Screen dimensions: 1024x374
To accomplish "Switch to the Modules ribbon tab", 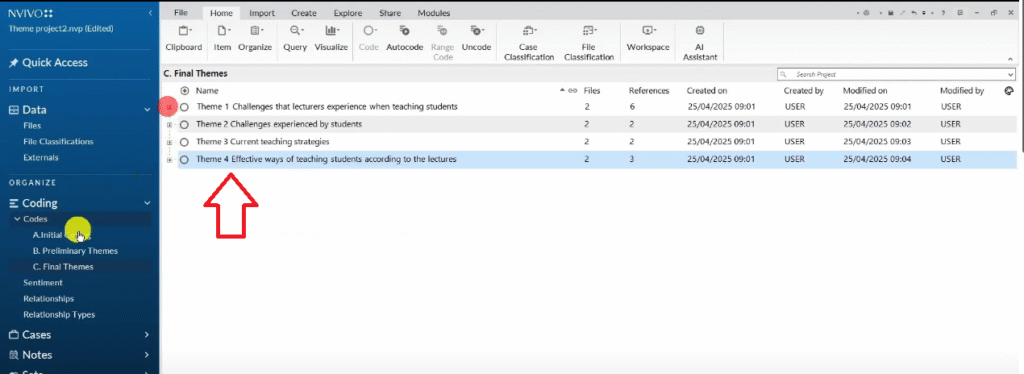I will pos(434,13).
